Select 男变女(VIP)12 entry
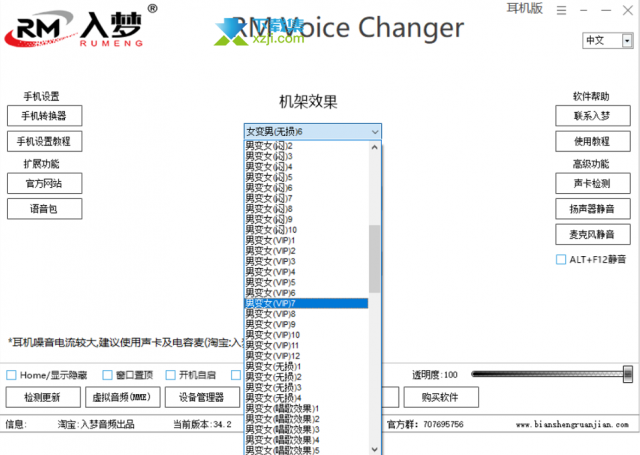 click(306, 356)
